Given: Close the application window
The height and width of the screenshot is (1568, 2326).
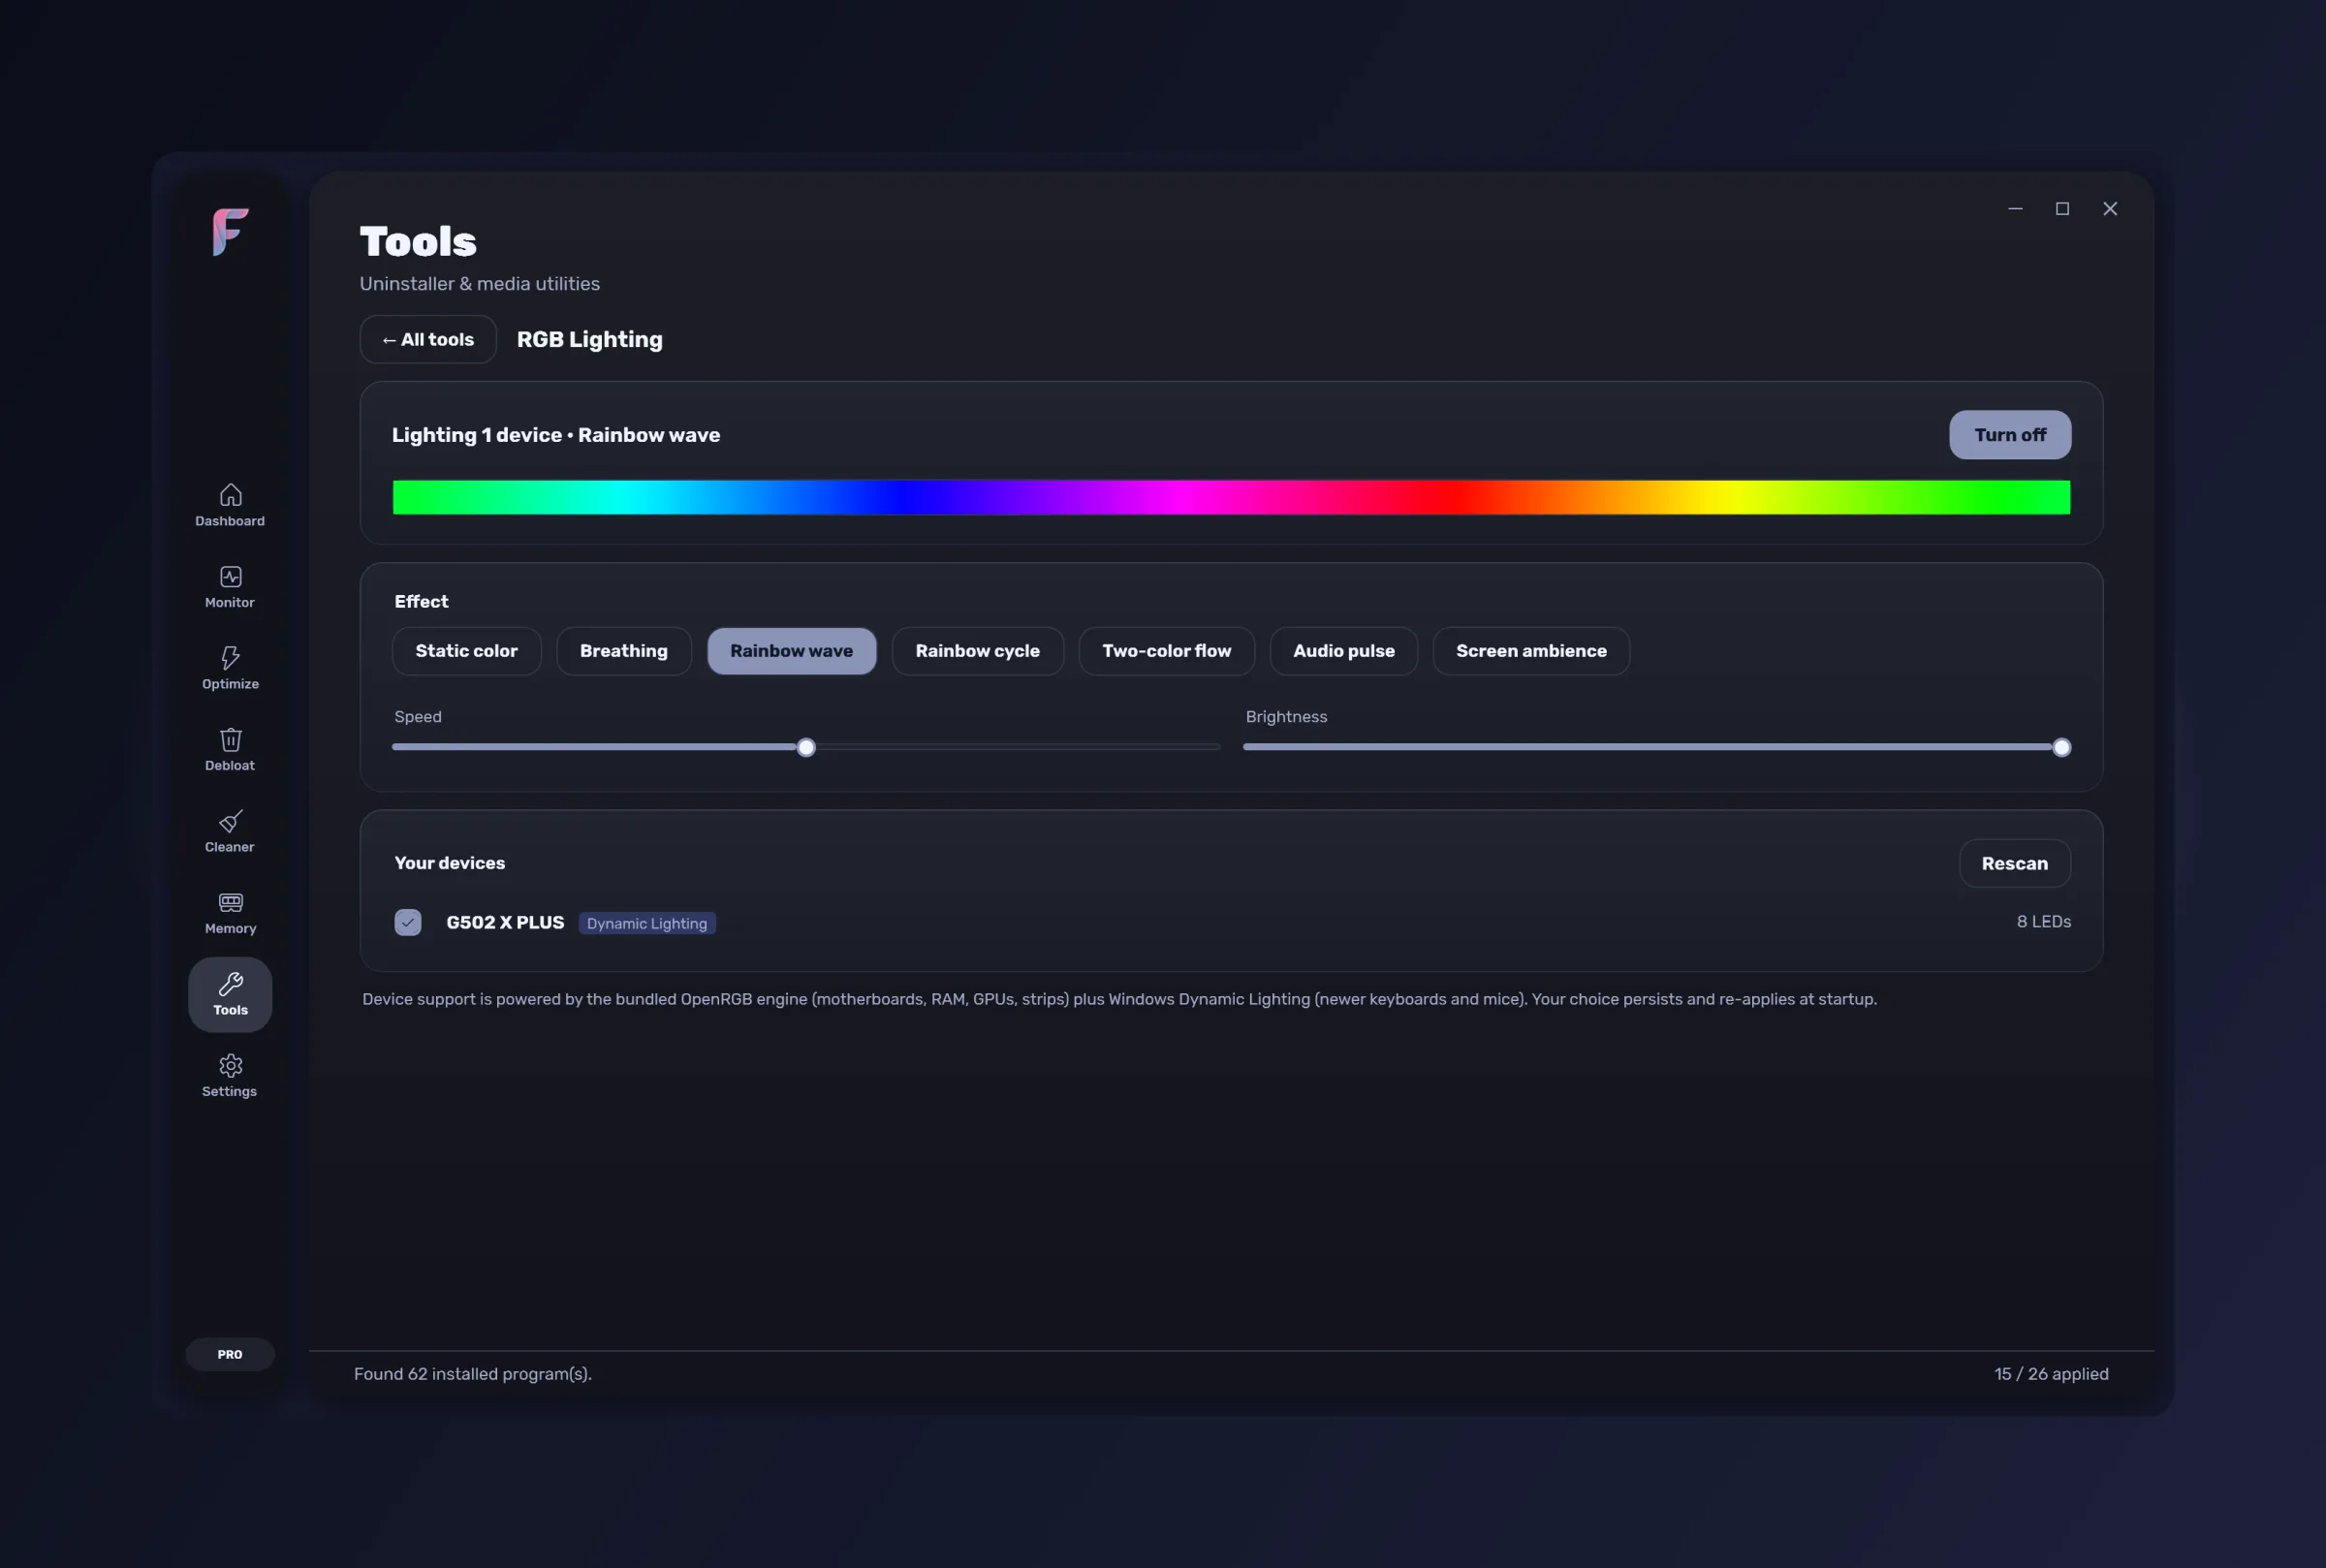Looking at the screenshot, I should pos(2110,209).
